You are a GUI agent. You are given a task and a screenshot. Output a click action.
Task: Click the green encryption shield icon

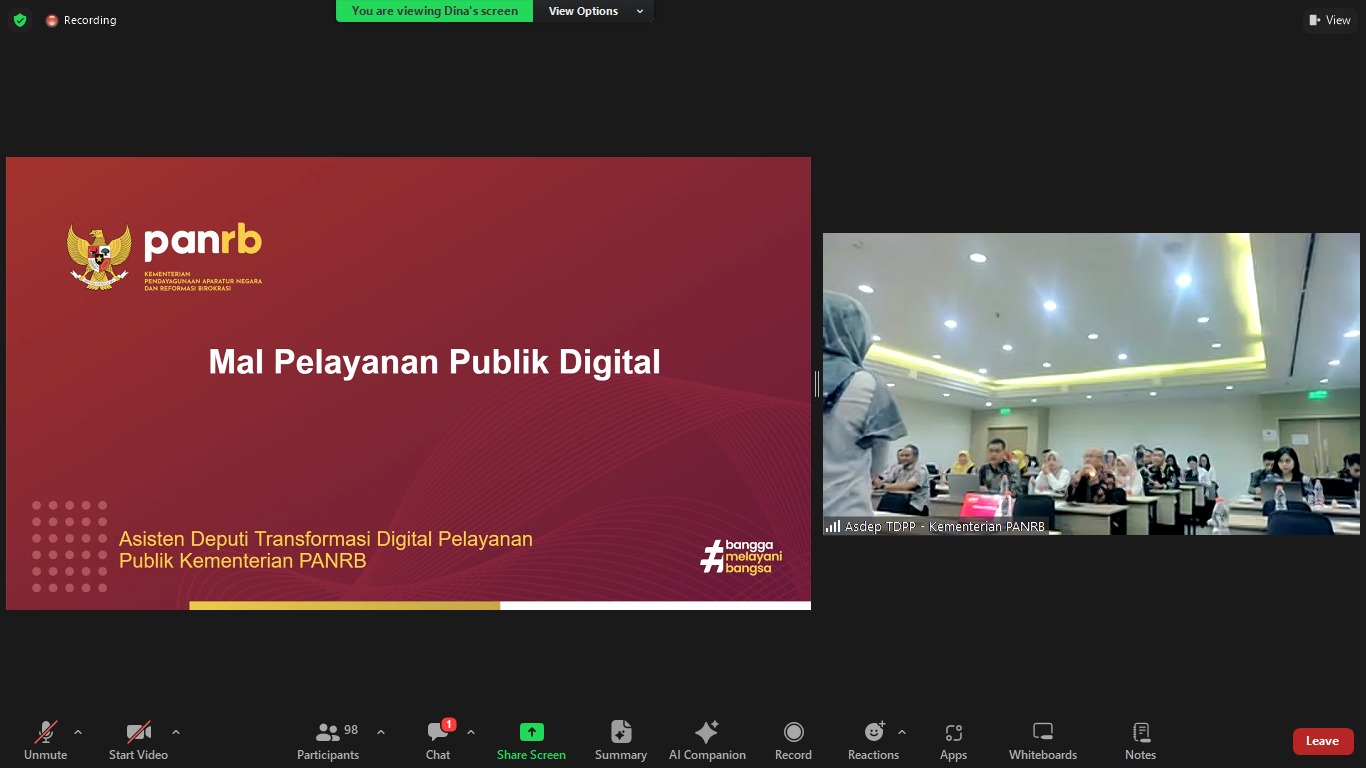[x=20, y=20]
